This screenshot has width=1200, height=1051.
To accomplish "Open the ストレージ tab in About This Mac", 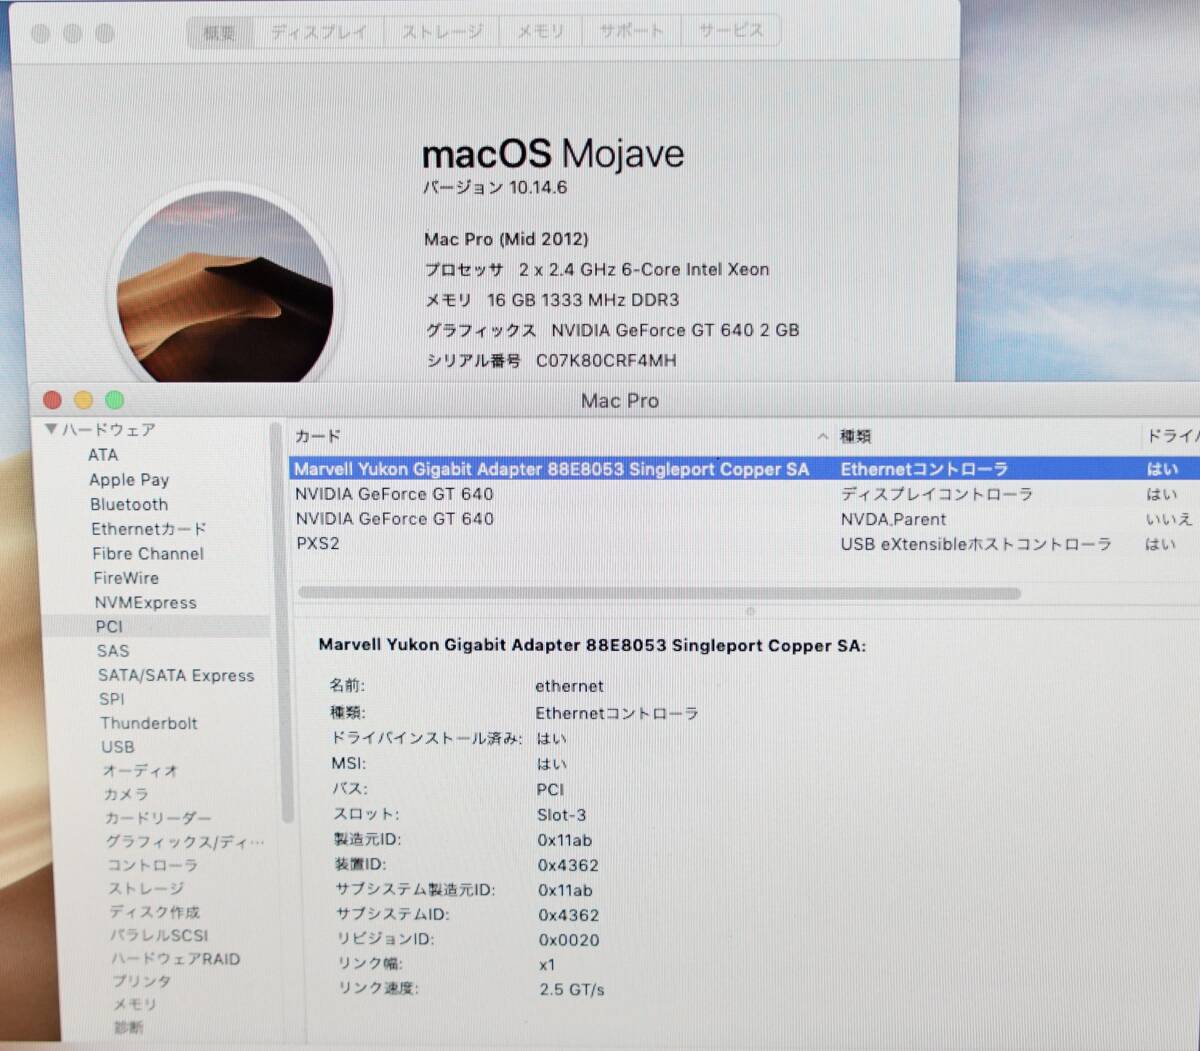I will point(442,32).
